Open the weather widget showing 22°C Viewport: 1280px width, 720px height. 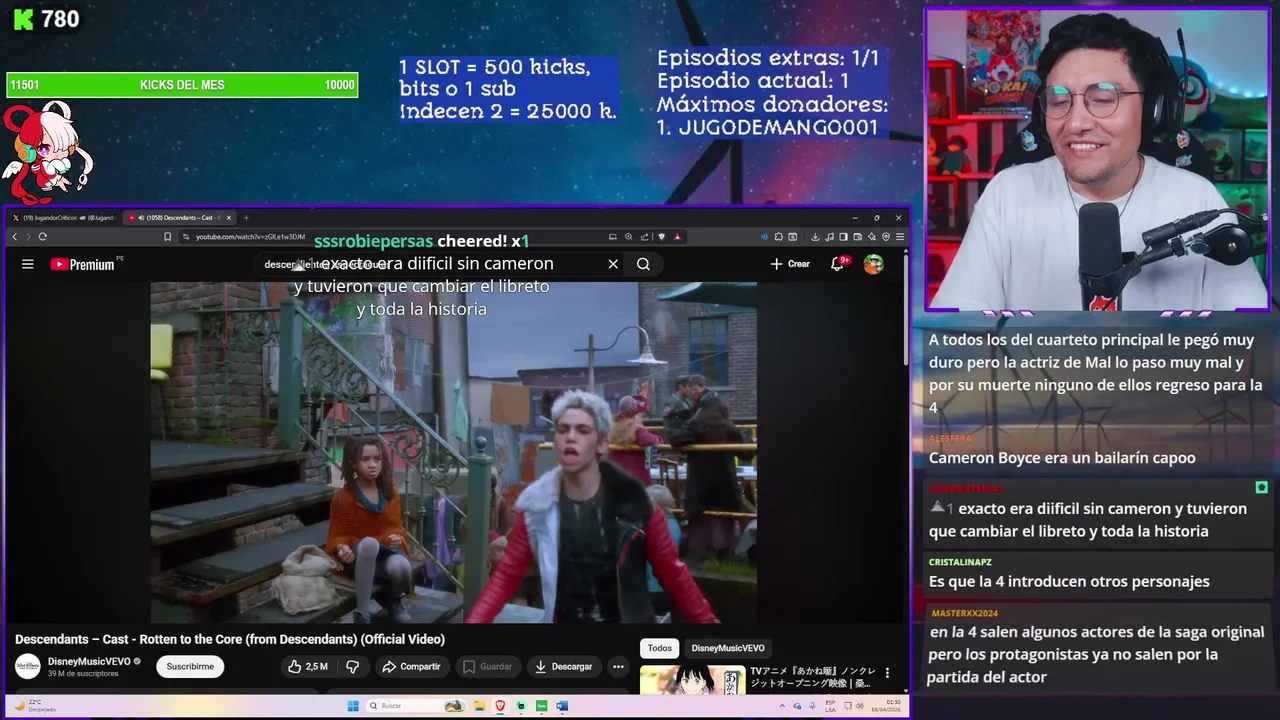tap(35, 706)
